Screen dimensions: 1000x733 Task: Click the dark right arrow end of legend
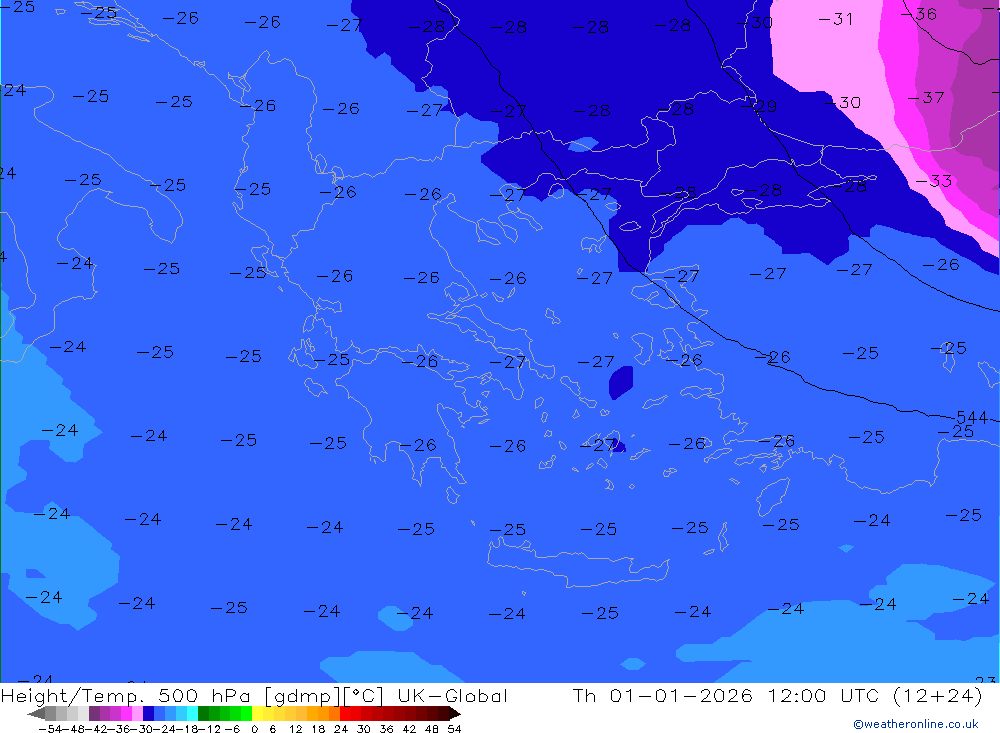(454, 713)
